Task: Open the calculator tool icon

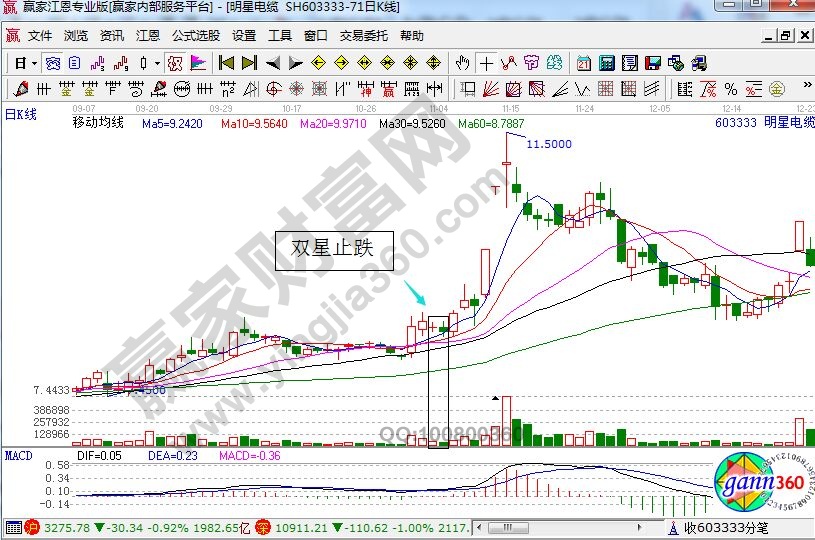Action: pyautogui.click(x=606, y=62)
